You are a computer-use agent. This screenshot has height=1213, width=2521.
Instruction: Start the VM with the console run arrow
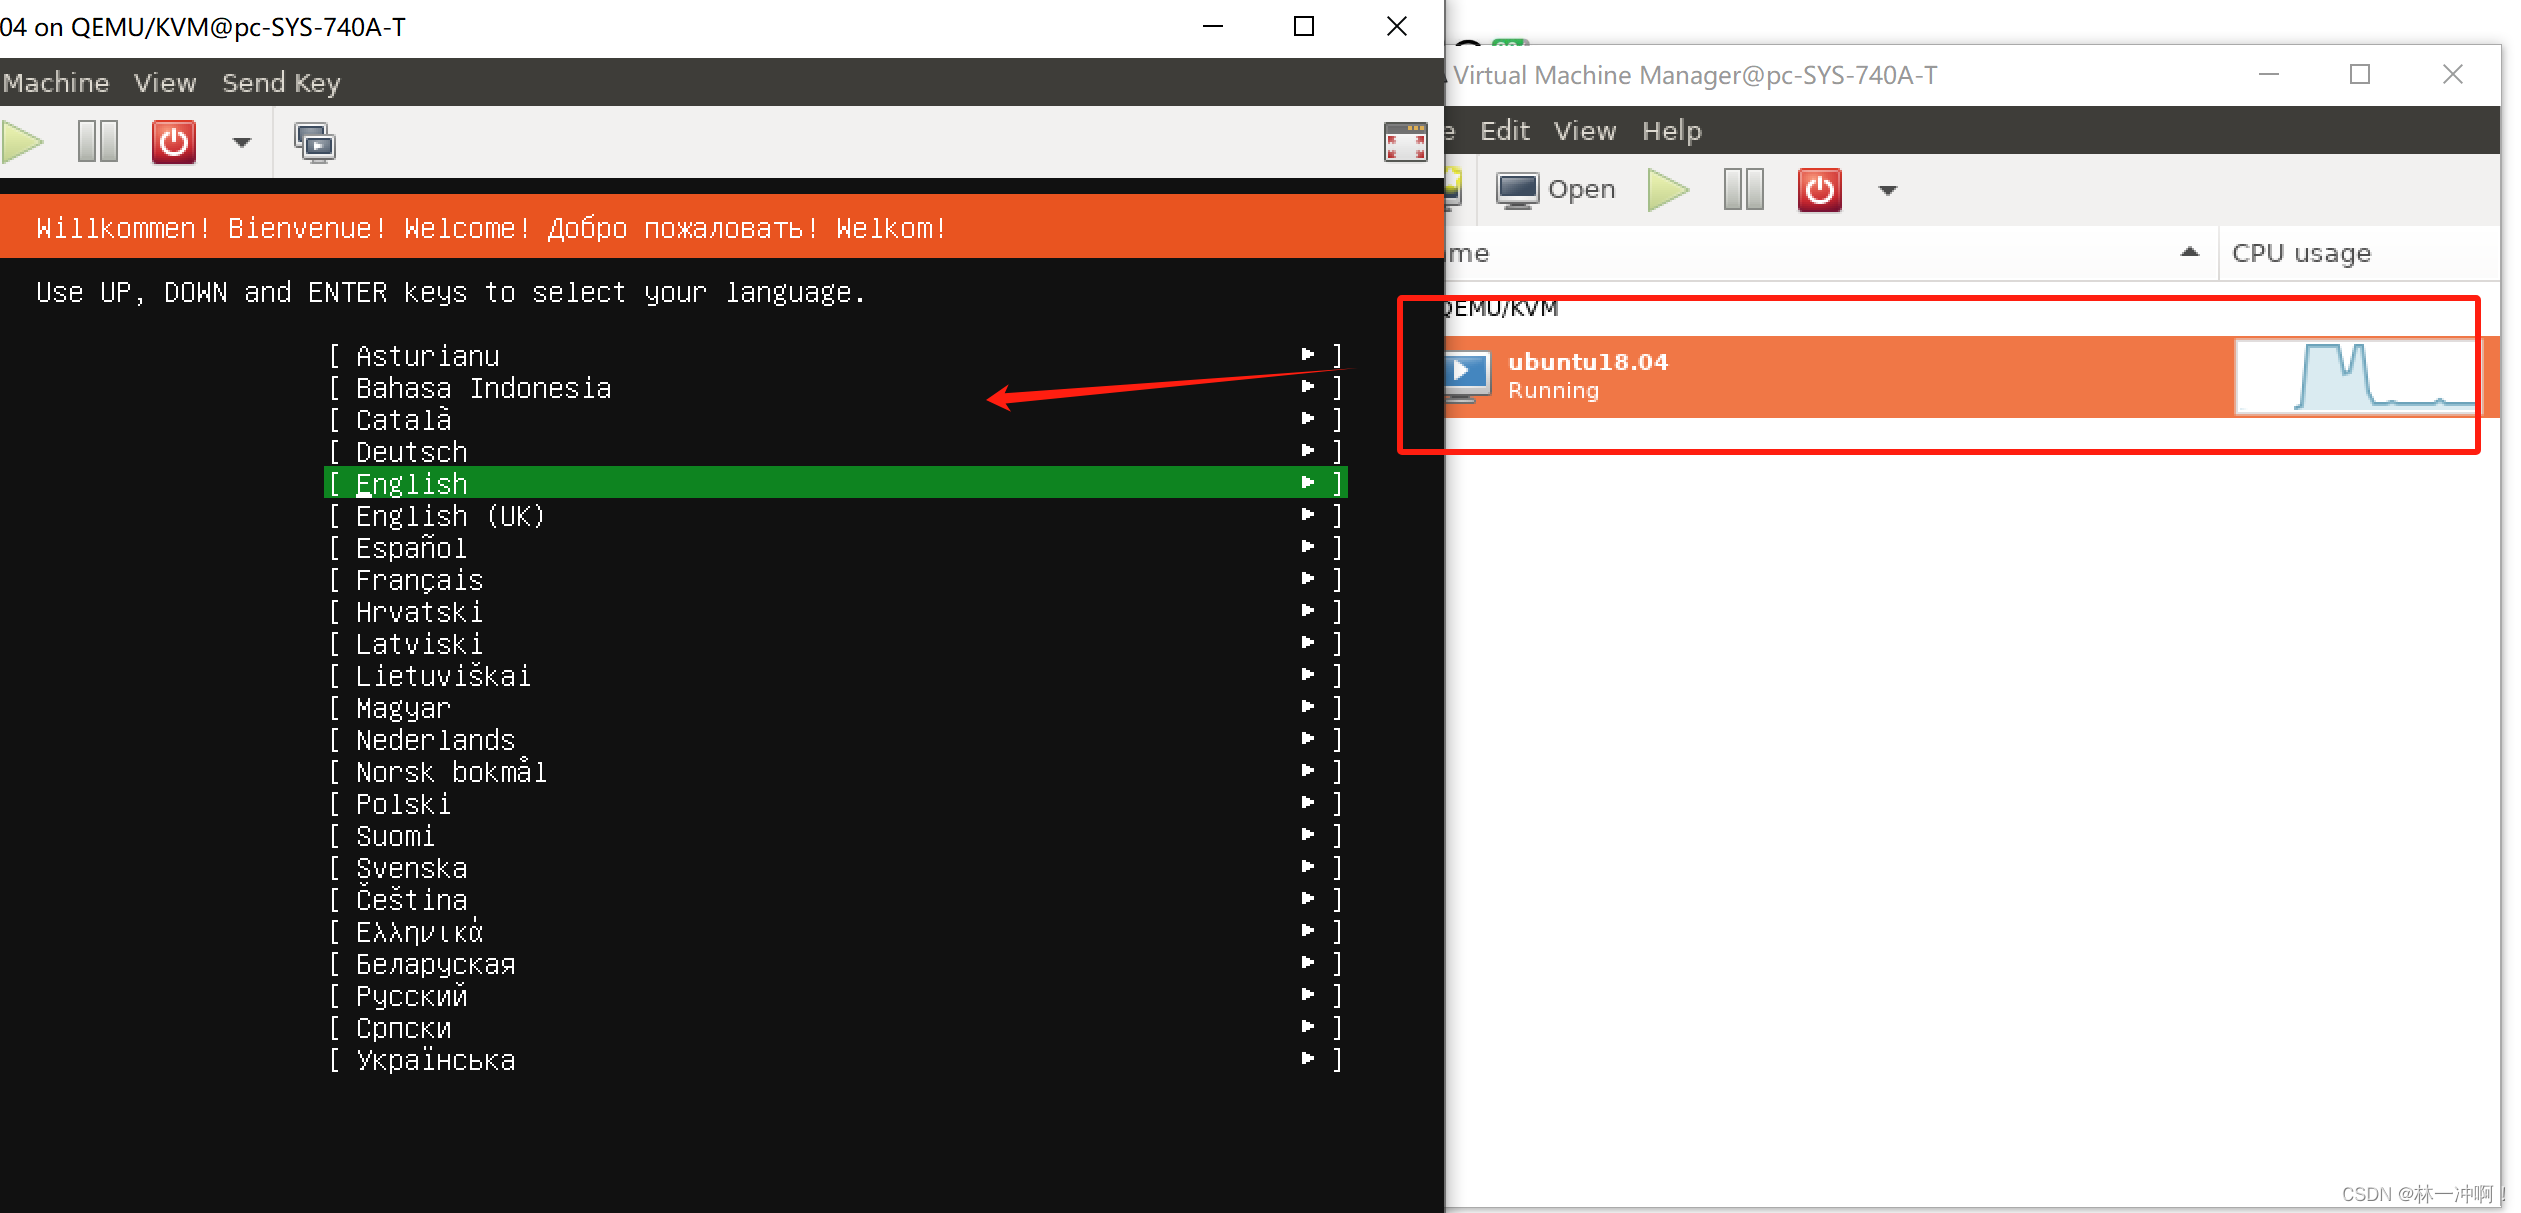tap(21, 141)
